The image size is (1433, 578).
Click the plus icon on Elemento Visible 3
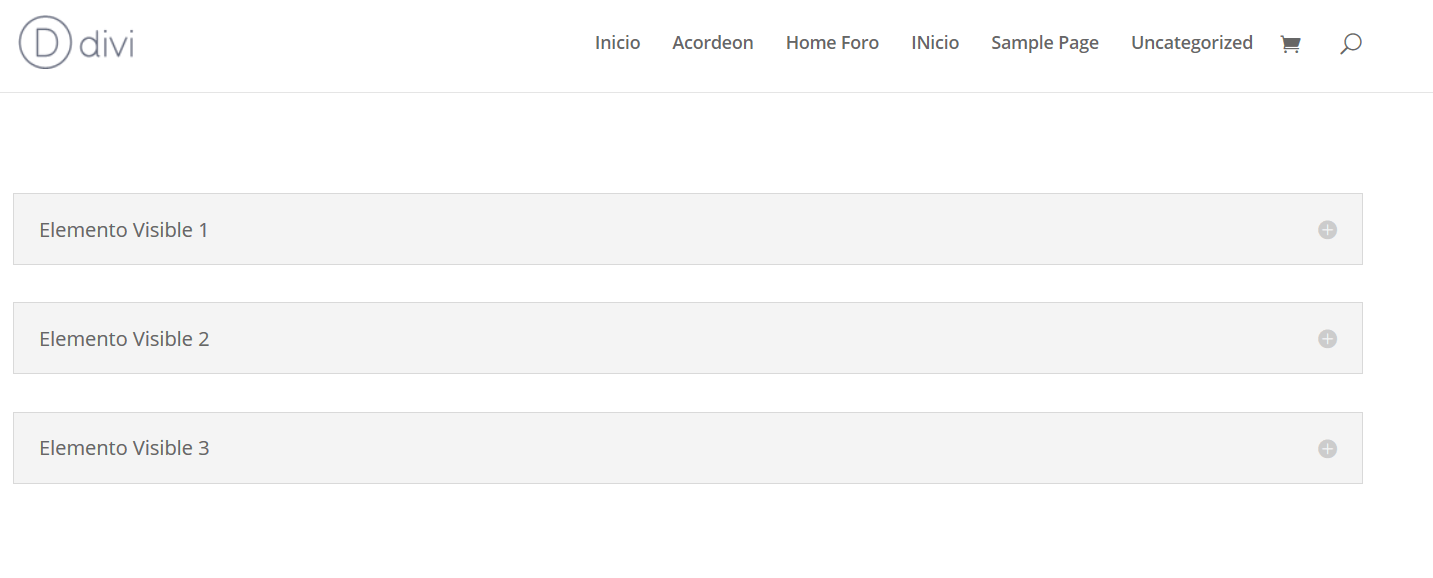click(x=1327, y=449)
